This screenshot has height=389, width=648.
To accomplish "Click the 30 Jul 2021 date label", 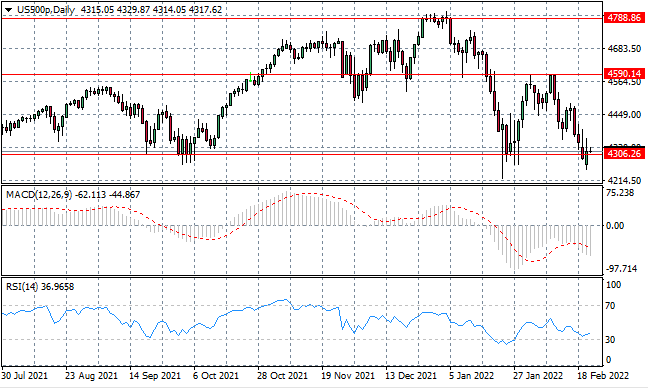I will click(25, 376).
